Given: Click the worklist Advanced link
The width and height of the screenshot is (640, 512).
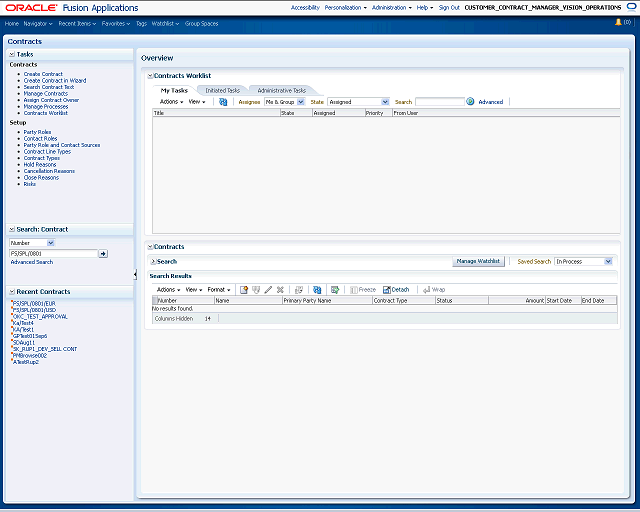Looking at the screenshot, I should click(491, 102).
